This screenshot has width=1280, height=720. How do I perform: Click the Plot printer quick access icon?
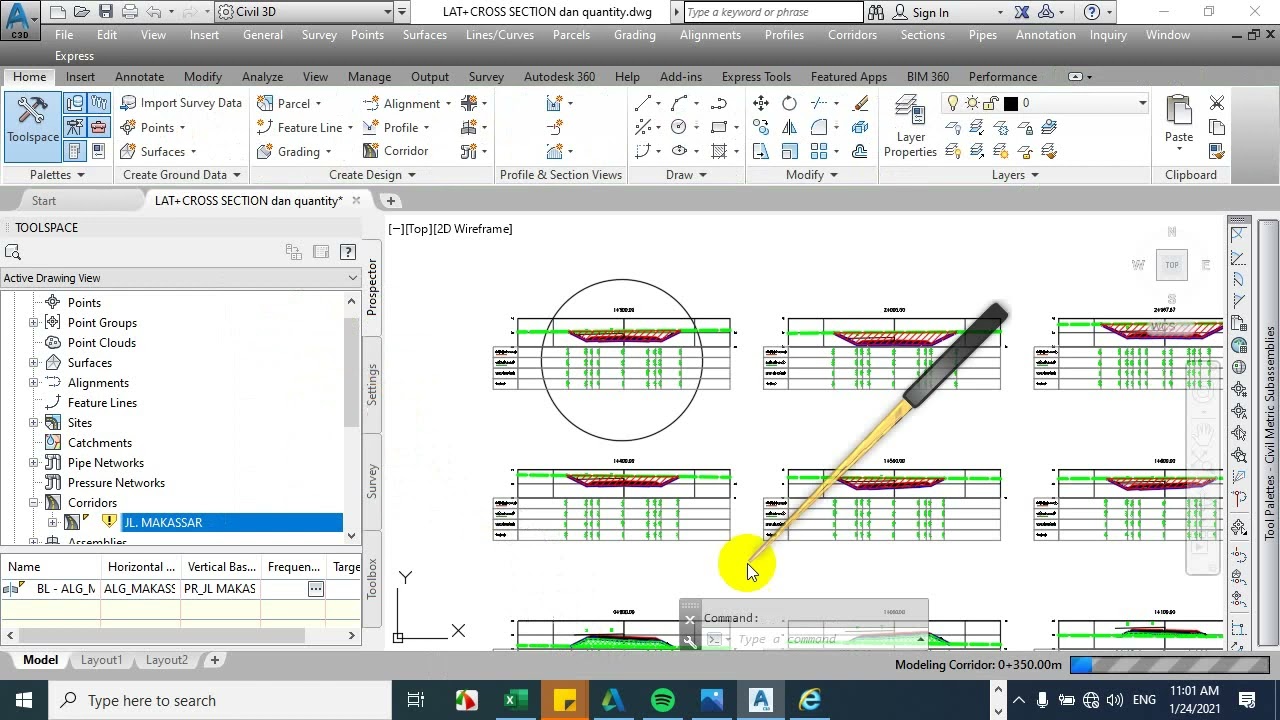coord(131,12)
